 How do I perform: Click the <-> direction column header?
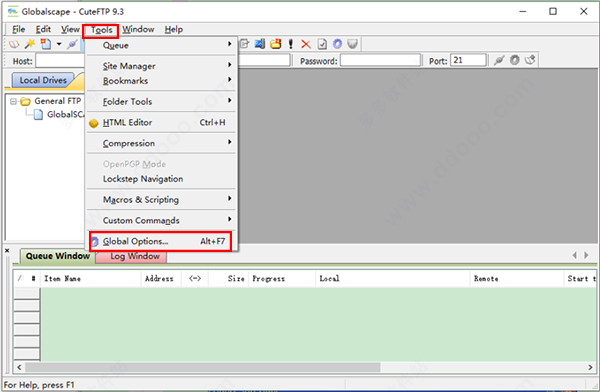(195, 279)
